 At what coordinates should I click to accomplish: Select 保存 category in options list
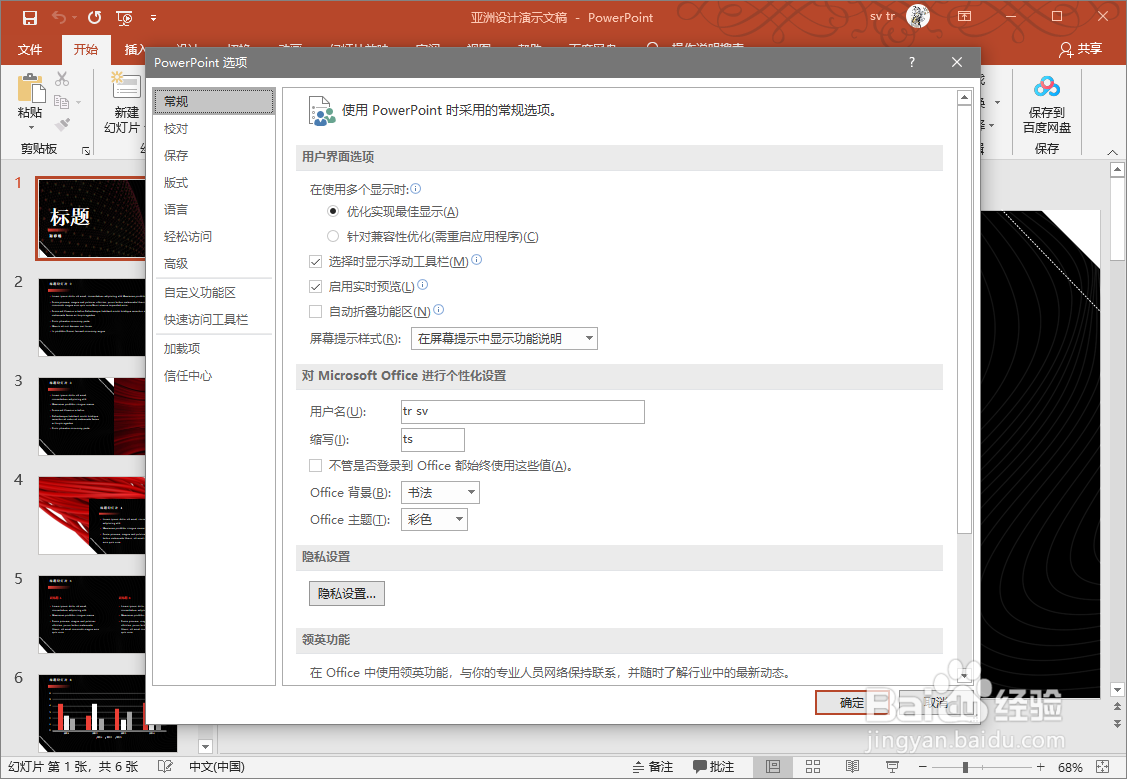(x=213, y=155)
